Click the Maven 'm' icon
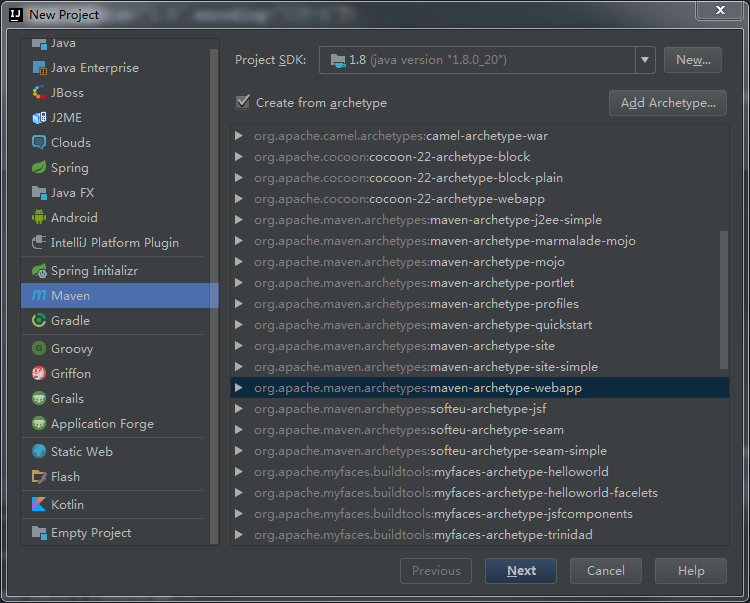Viewport: 750px width, 603px height. coord(39,296)
